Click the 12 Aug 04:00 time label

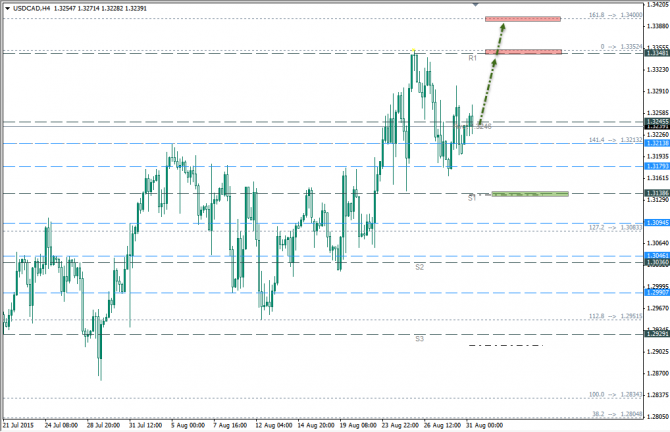[x=273, y=425]
